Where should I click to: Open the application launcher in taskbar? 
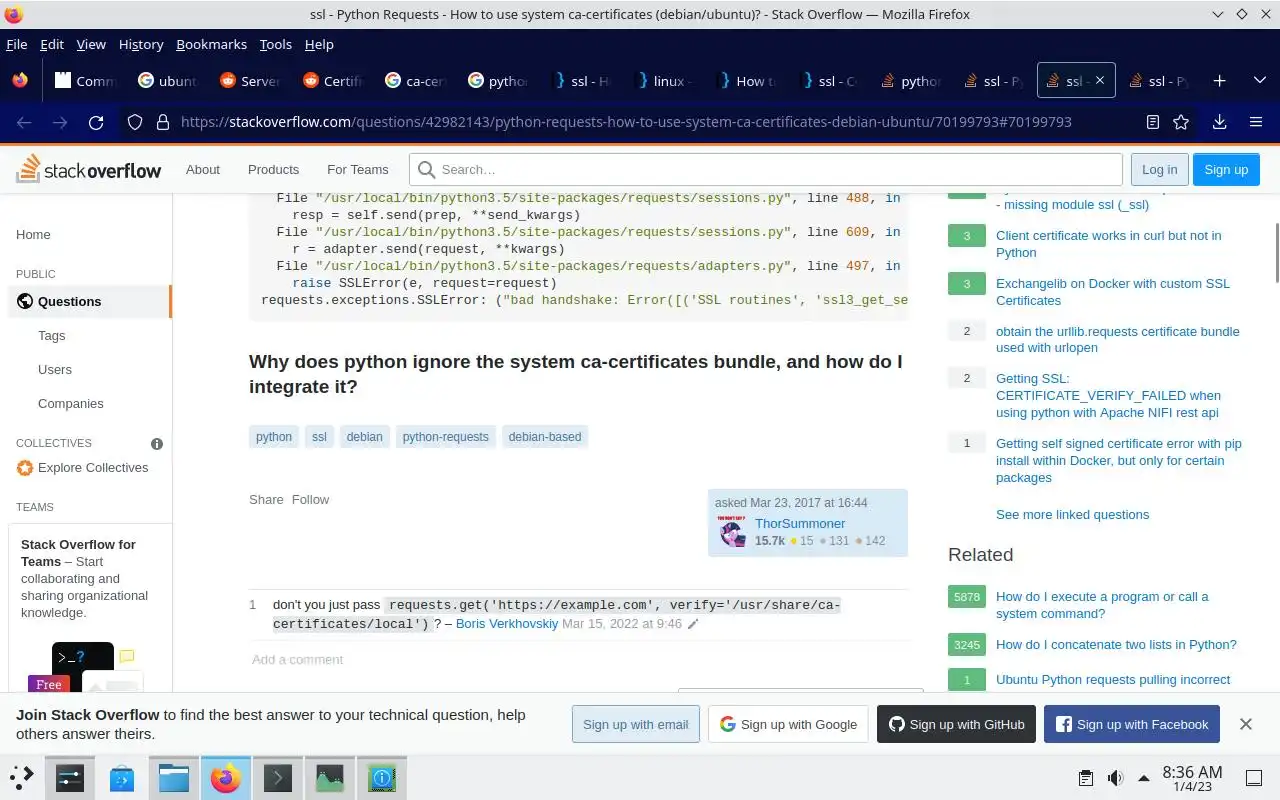pyautogui.click(x=21, y=777)
